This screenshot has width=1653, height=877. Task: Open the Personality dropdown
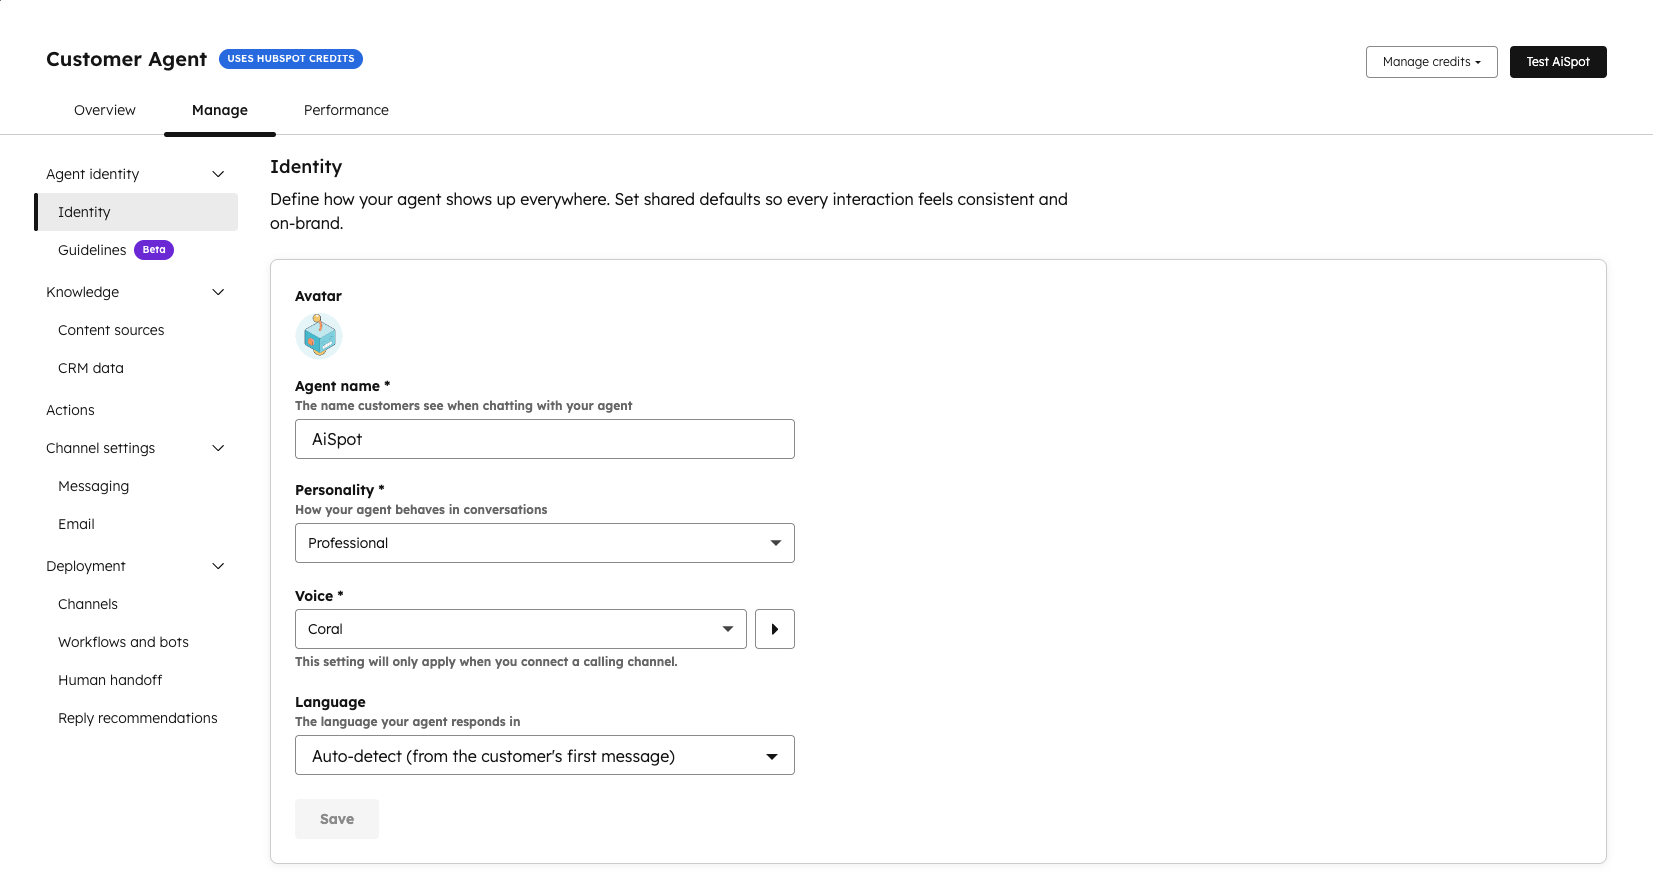(544, 543)
